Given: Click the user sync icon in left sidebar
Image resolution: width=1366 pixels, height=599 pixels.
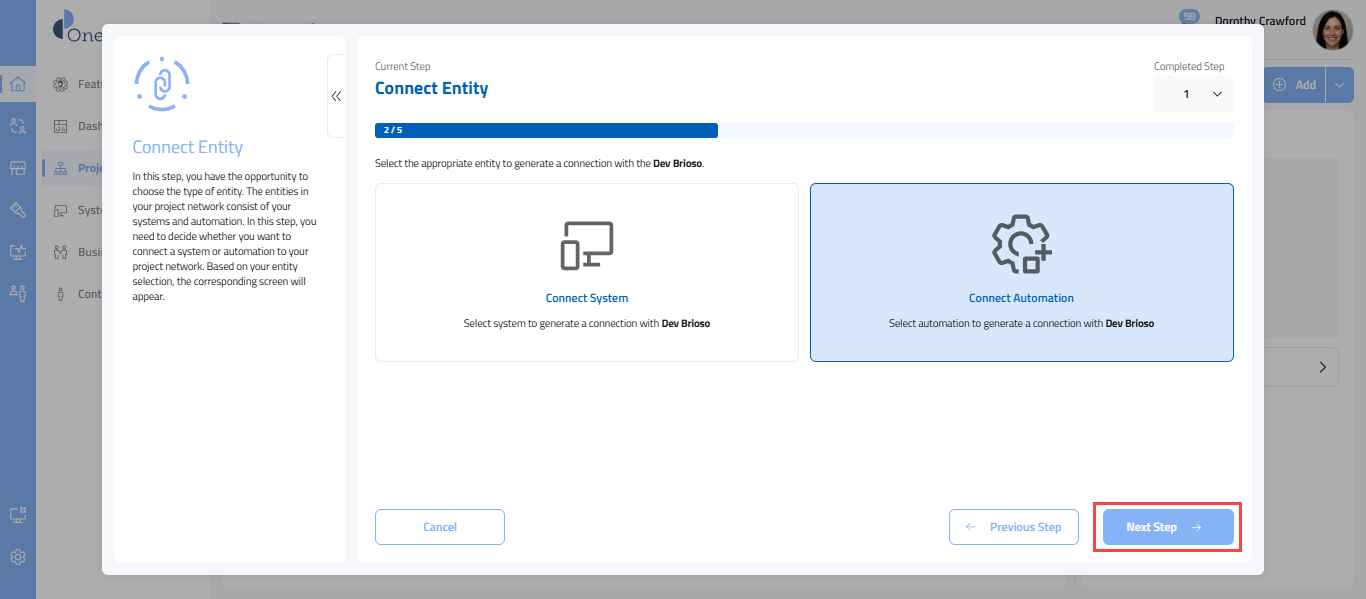Looking at the screenshot, I should (x=17, y=126).
